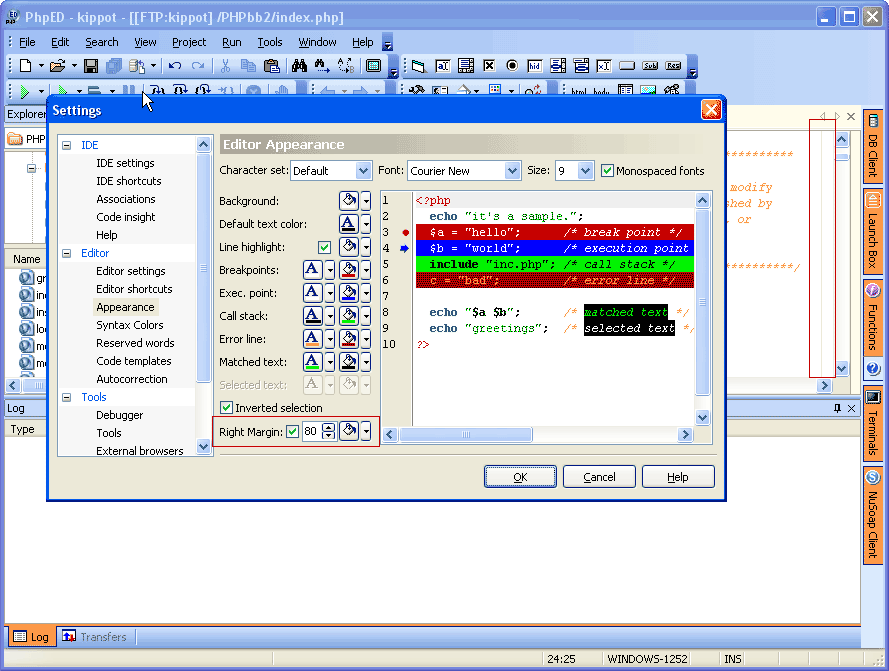
Task: Click the Open folder toolbar icon
Action: click(x=57, y=66)
